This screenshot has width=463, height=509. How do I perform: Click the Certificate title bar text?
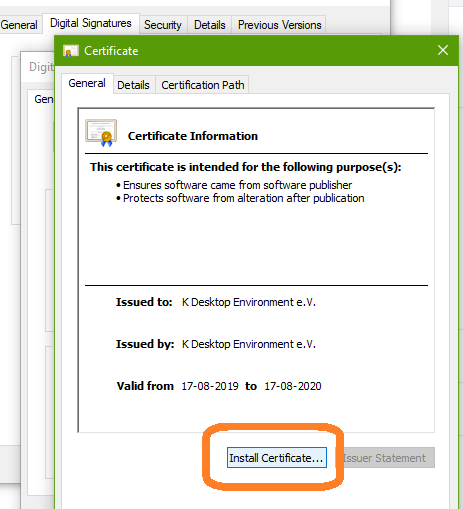111,51
